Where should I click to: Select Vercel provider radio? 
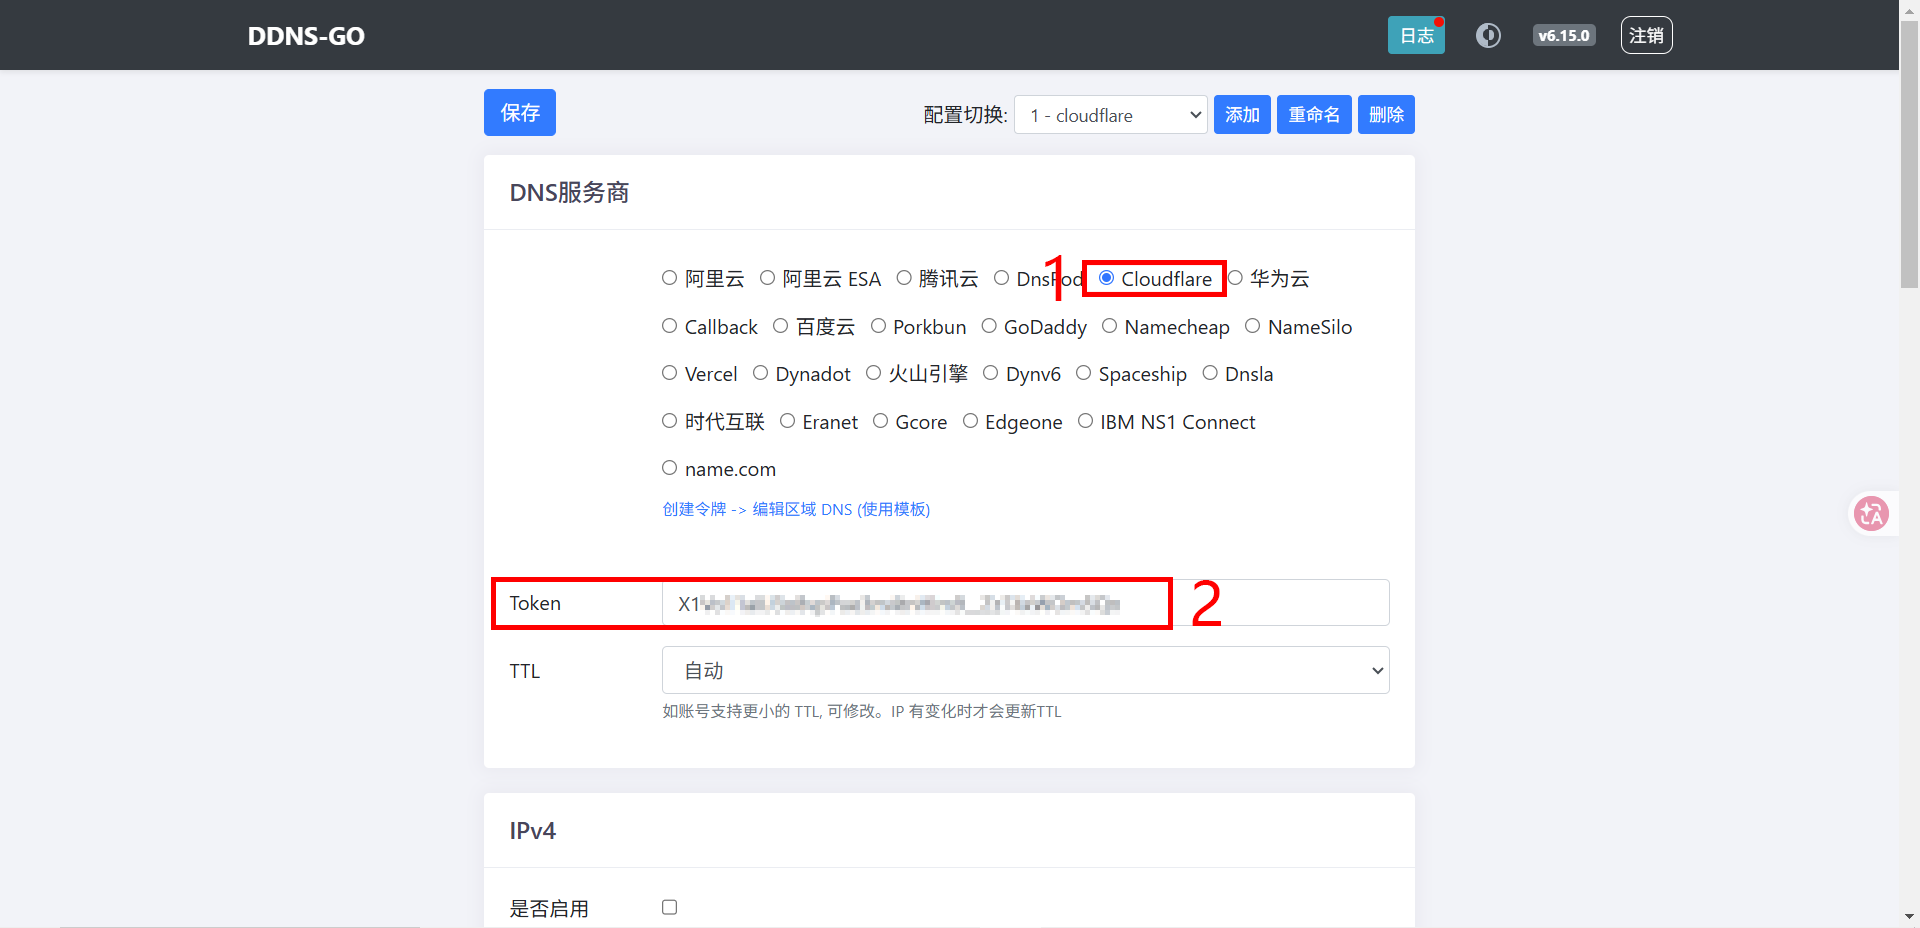tap(670, 373)
